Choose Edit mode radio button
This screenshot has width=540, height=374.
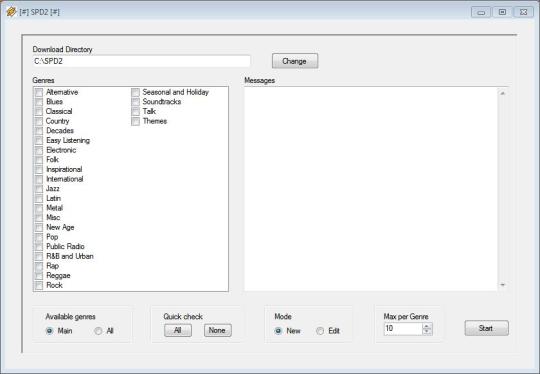[320, 331]
